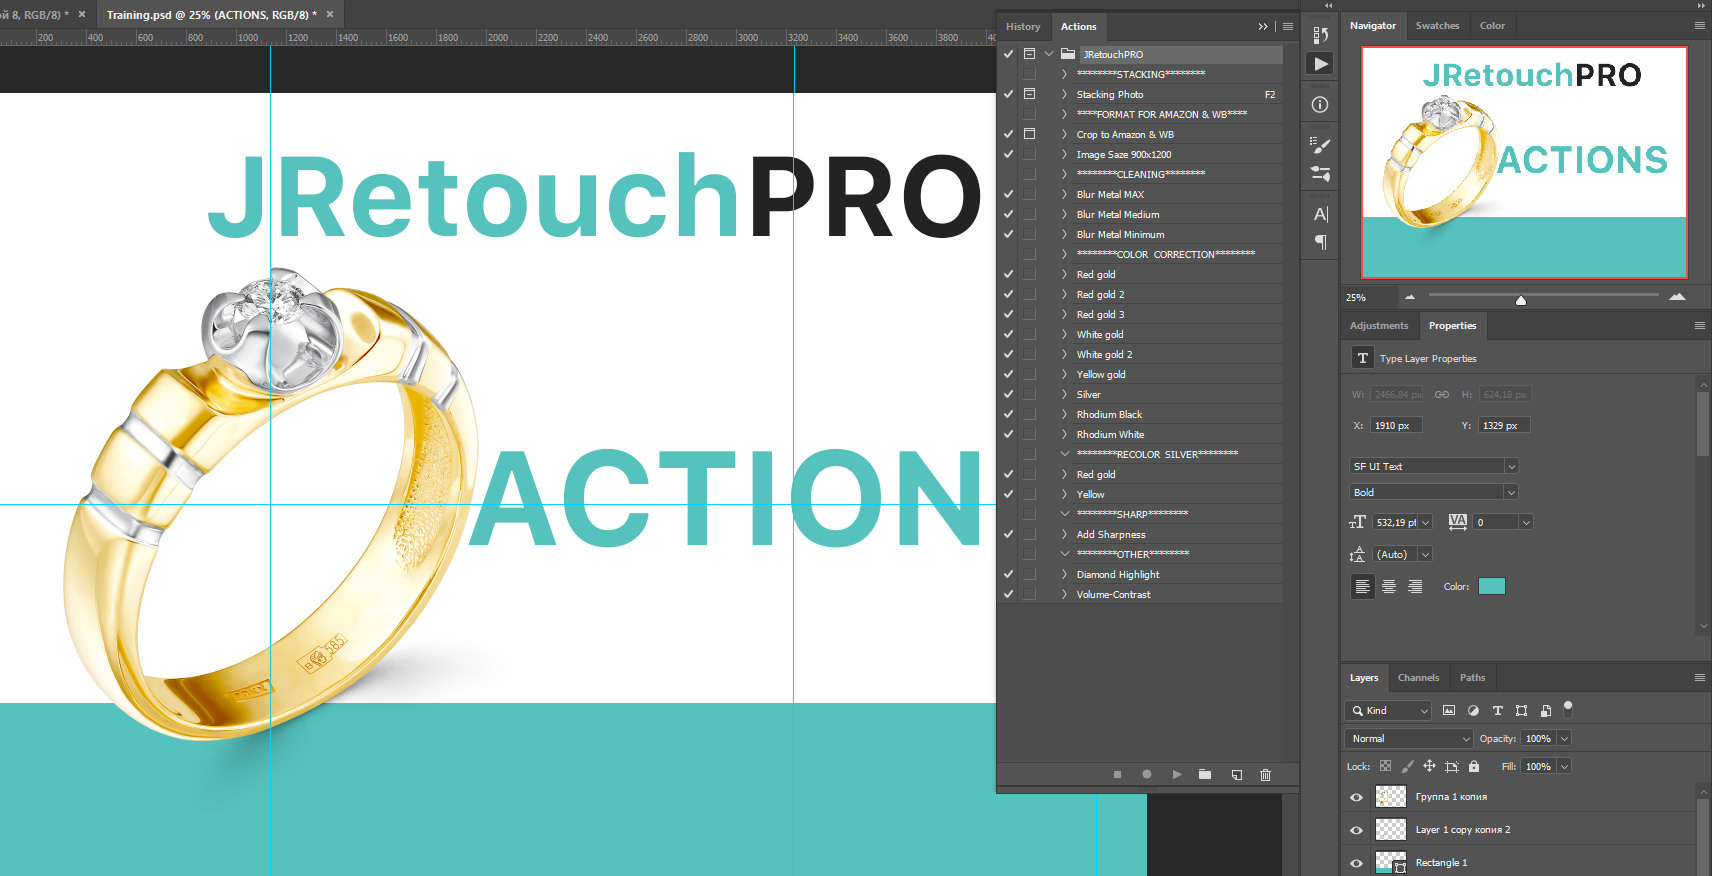The height and width of the screenshot is (876, 1712).
Task: Switch to the Swatches tab
Action: tap(1437, 26)
